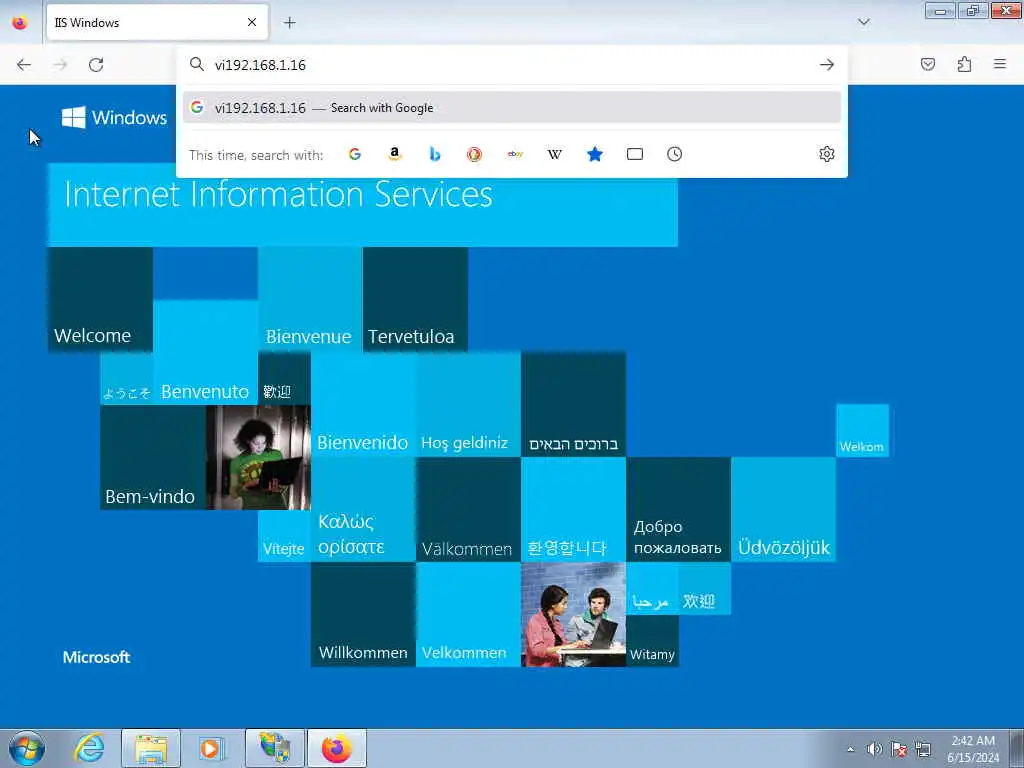Open Windows Media Player from taskbar
The width and height of the screenshot is (1024, 768).
click(x=211, y=748)
